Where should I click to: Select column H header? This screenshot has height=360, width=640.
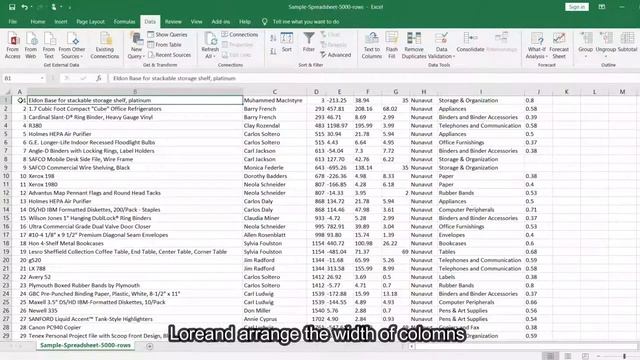[x=423, y=92]
